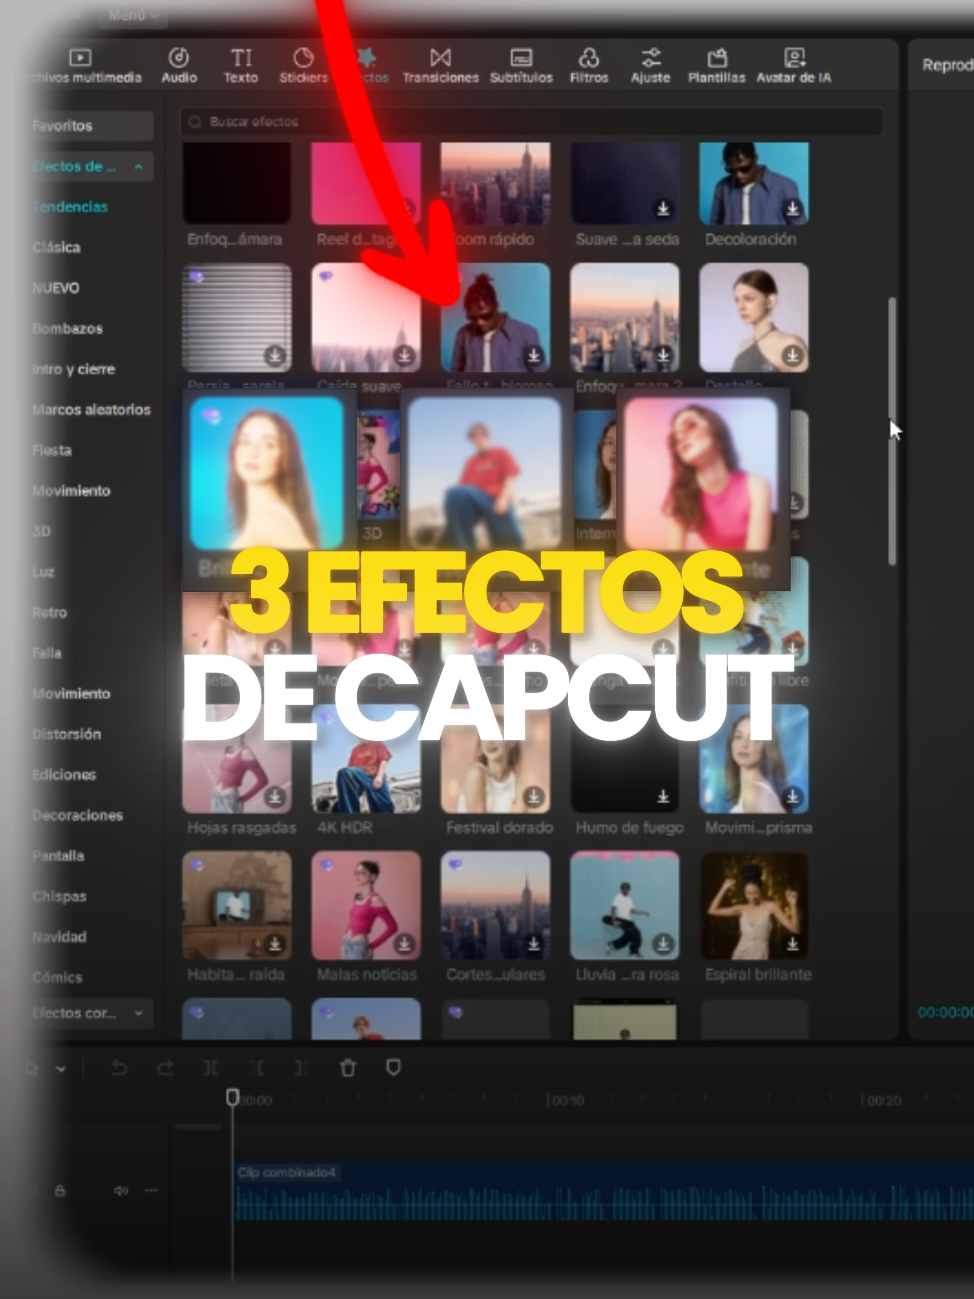Open the Avatar de IA panel
Screen dimensions: 974x1299
pos(794,66)
